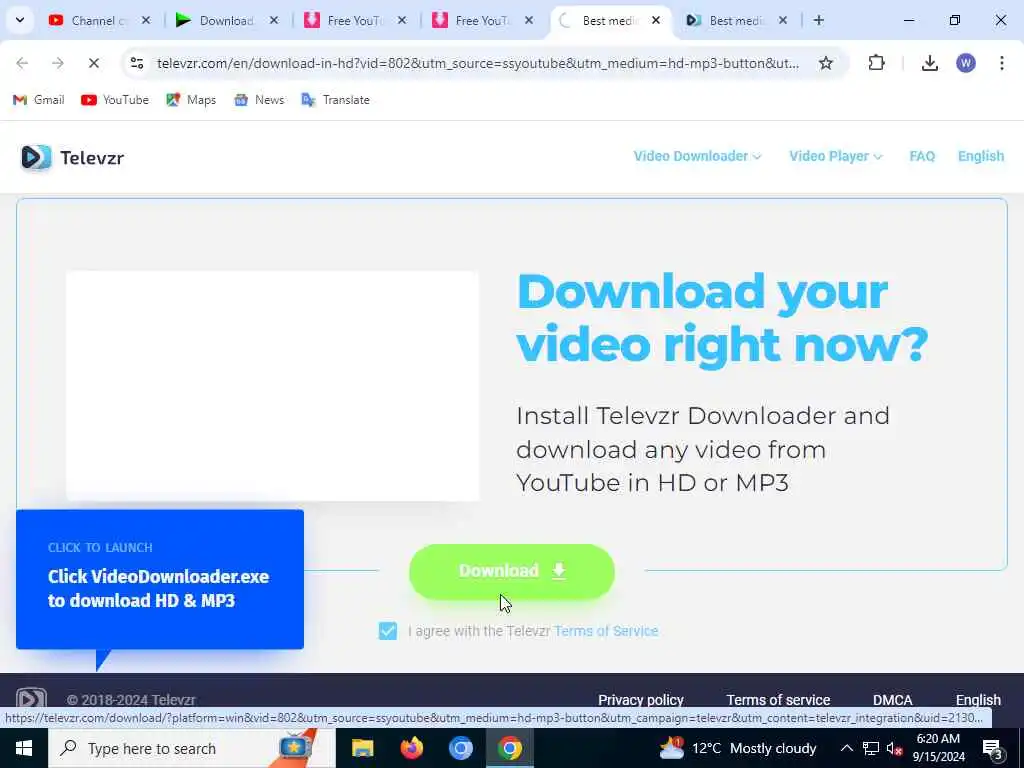Click the green Download button

point(511,571)
